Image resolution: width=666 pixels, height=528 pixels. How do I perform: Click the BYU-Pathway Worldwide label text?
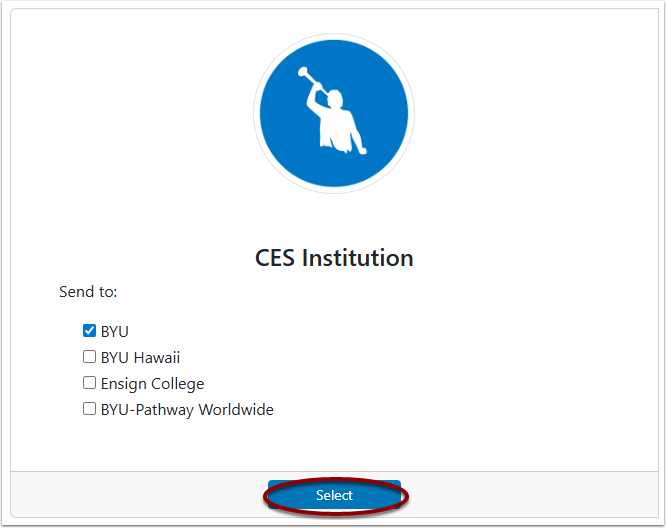(x=187, y=410)
